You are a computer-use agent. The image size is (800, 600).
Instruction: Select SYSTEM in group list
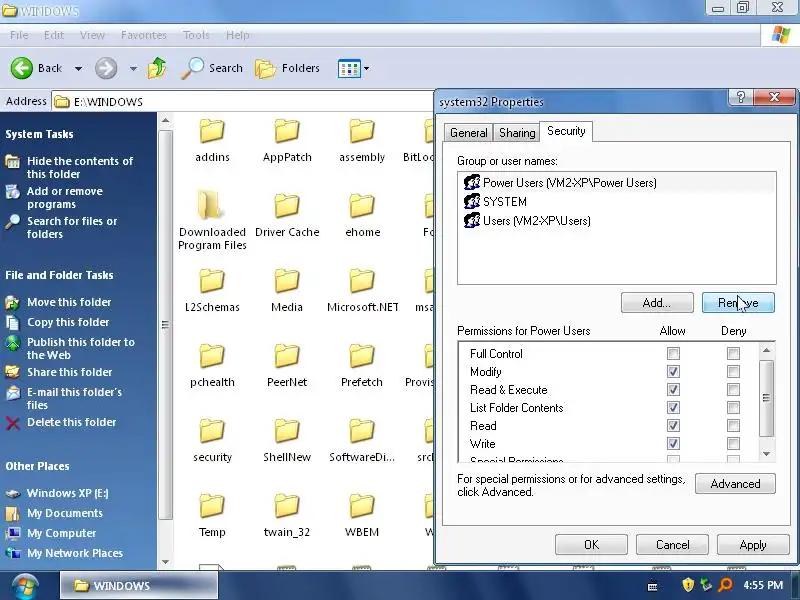pos(617,202)
